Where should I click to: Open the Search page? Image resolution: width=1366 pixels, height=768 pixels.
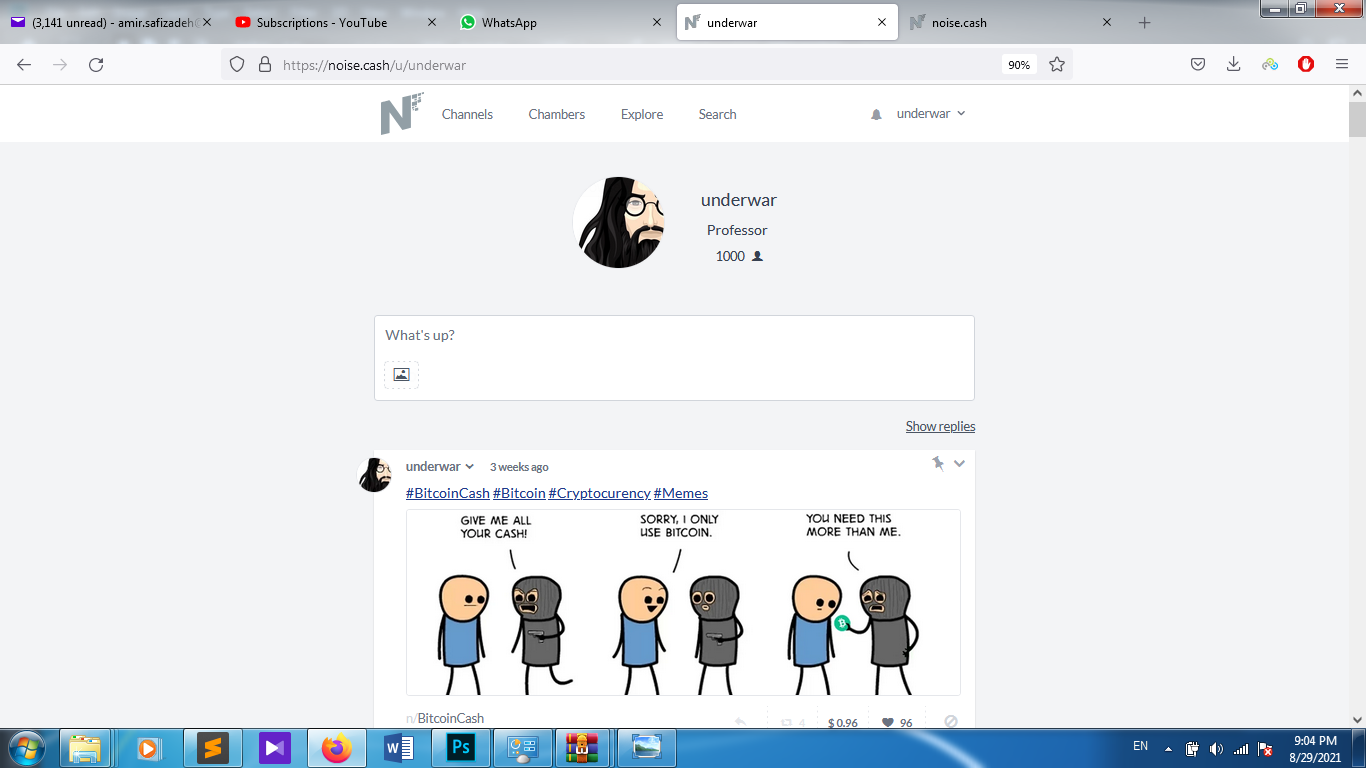717,114
